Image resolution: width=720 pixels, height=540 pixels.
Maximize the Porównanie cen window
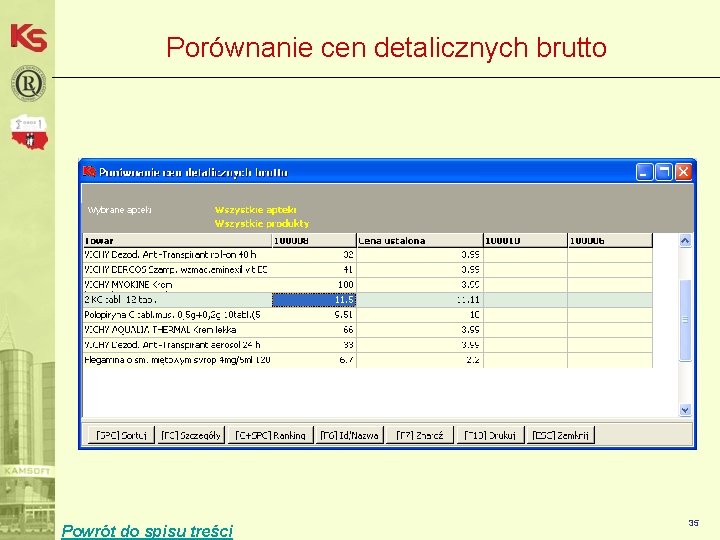(664, 172)
